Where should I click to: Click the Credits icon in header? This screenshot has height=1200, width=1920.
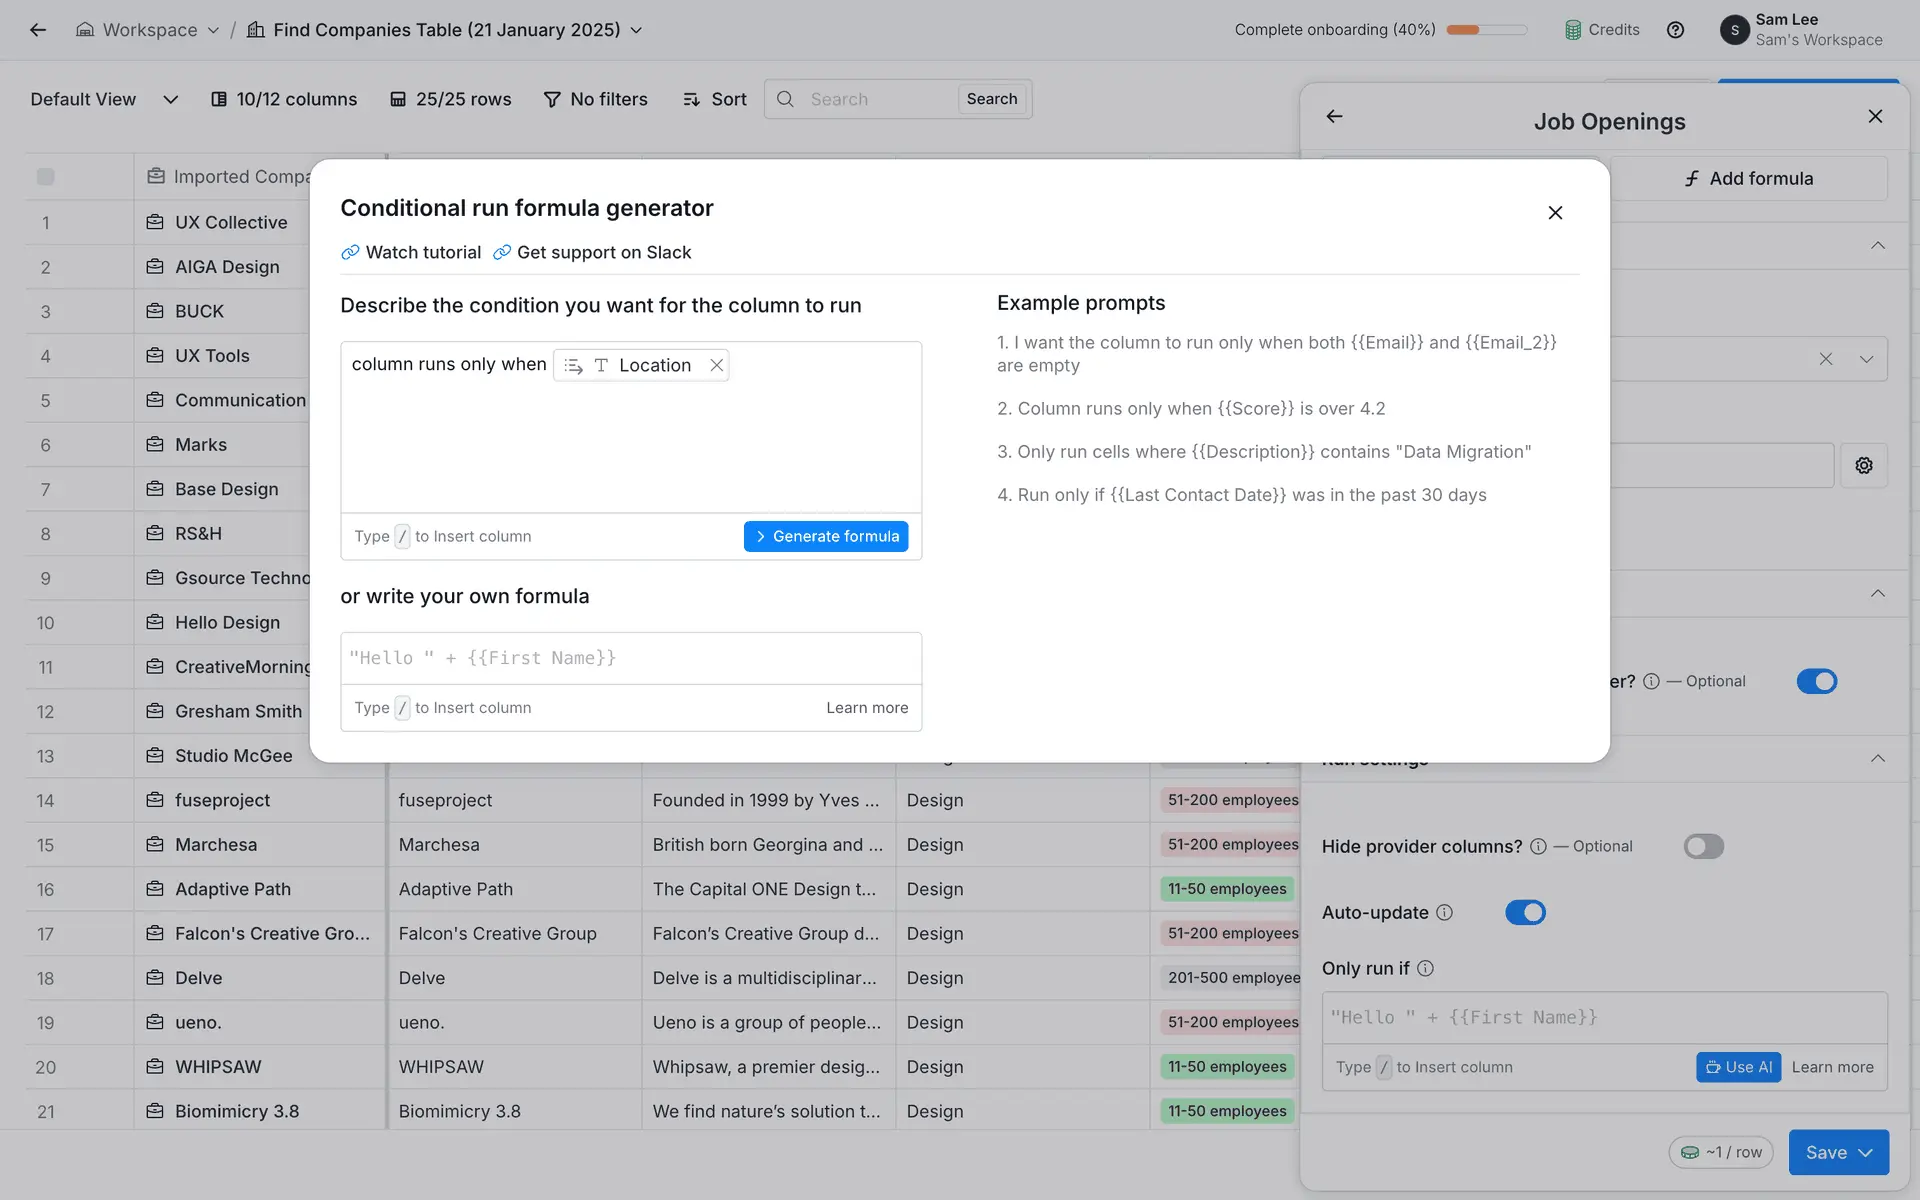pyautogui.click(x=1573, y=30)
